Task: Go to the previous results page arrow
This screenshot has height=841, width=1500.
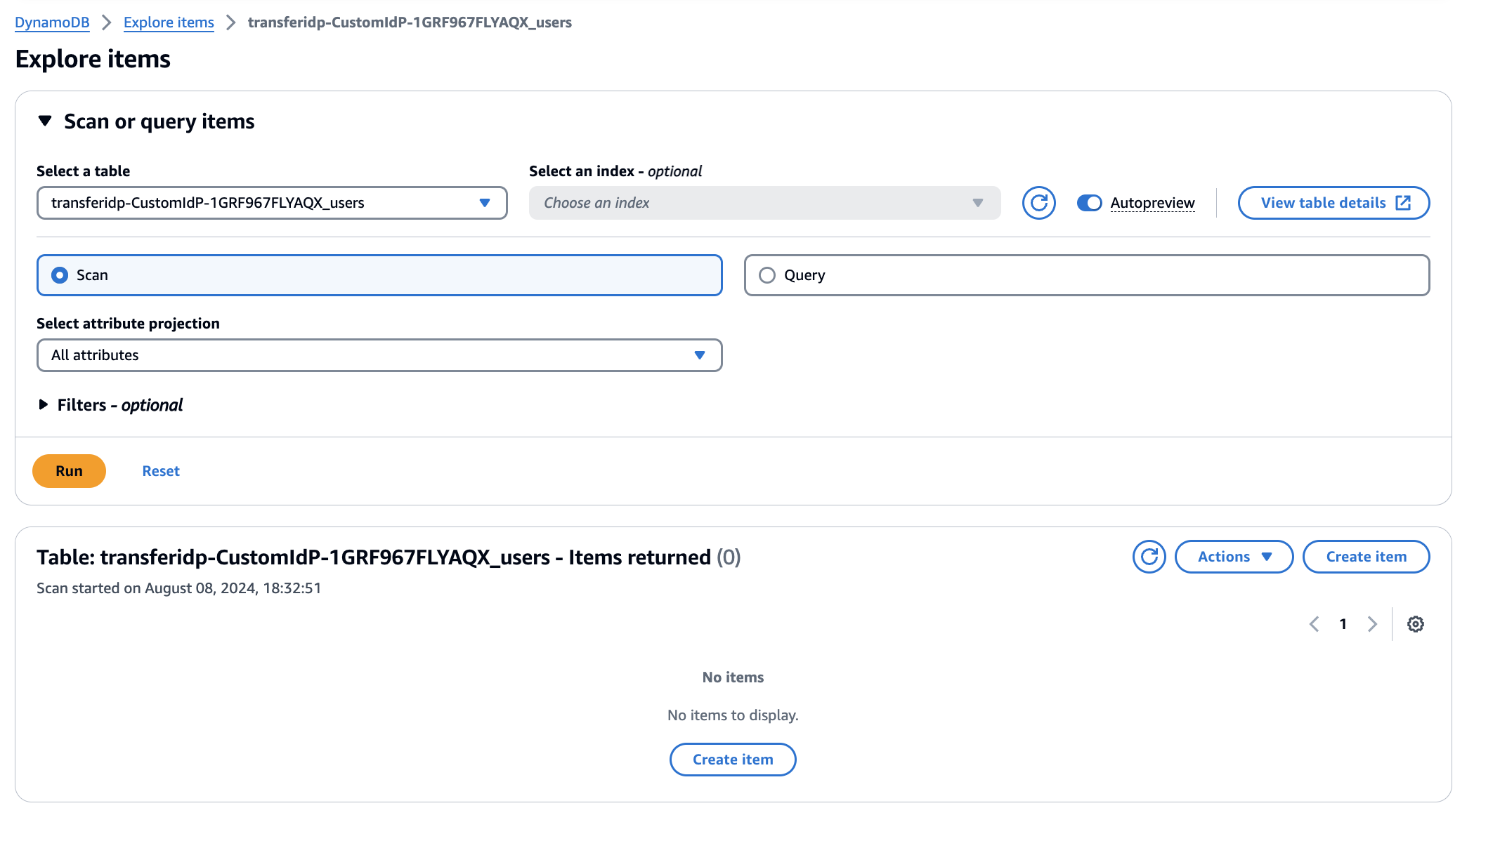Action: 1314,623
